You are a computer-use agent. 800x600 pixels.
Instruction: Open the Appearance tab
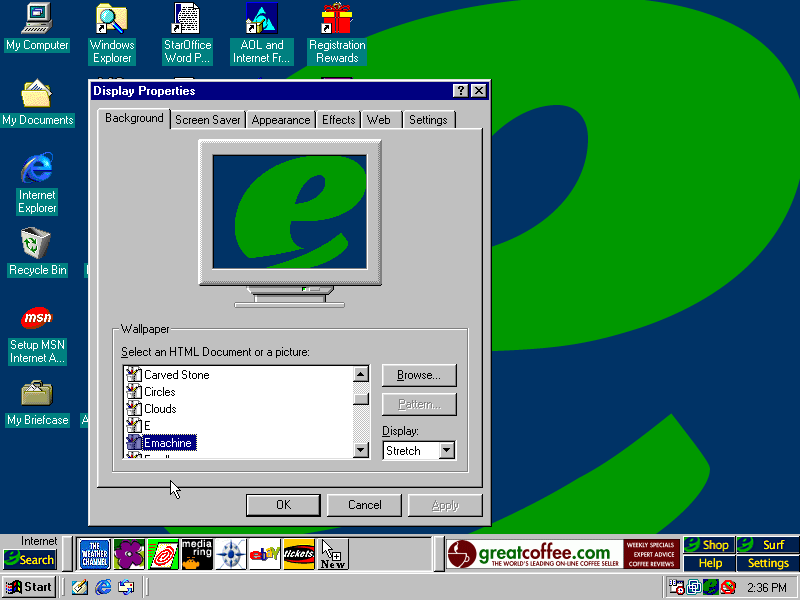point(281,120)
